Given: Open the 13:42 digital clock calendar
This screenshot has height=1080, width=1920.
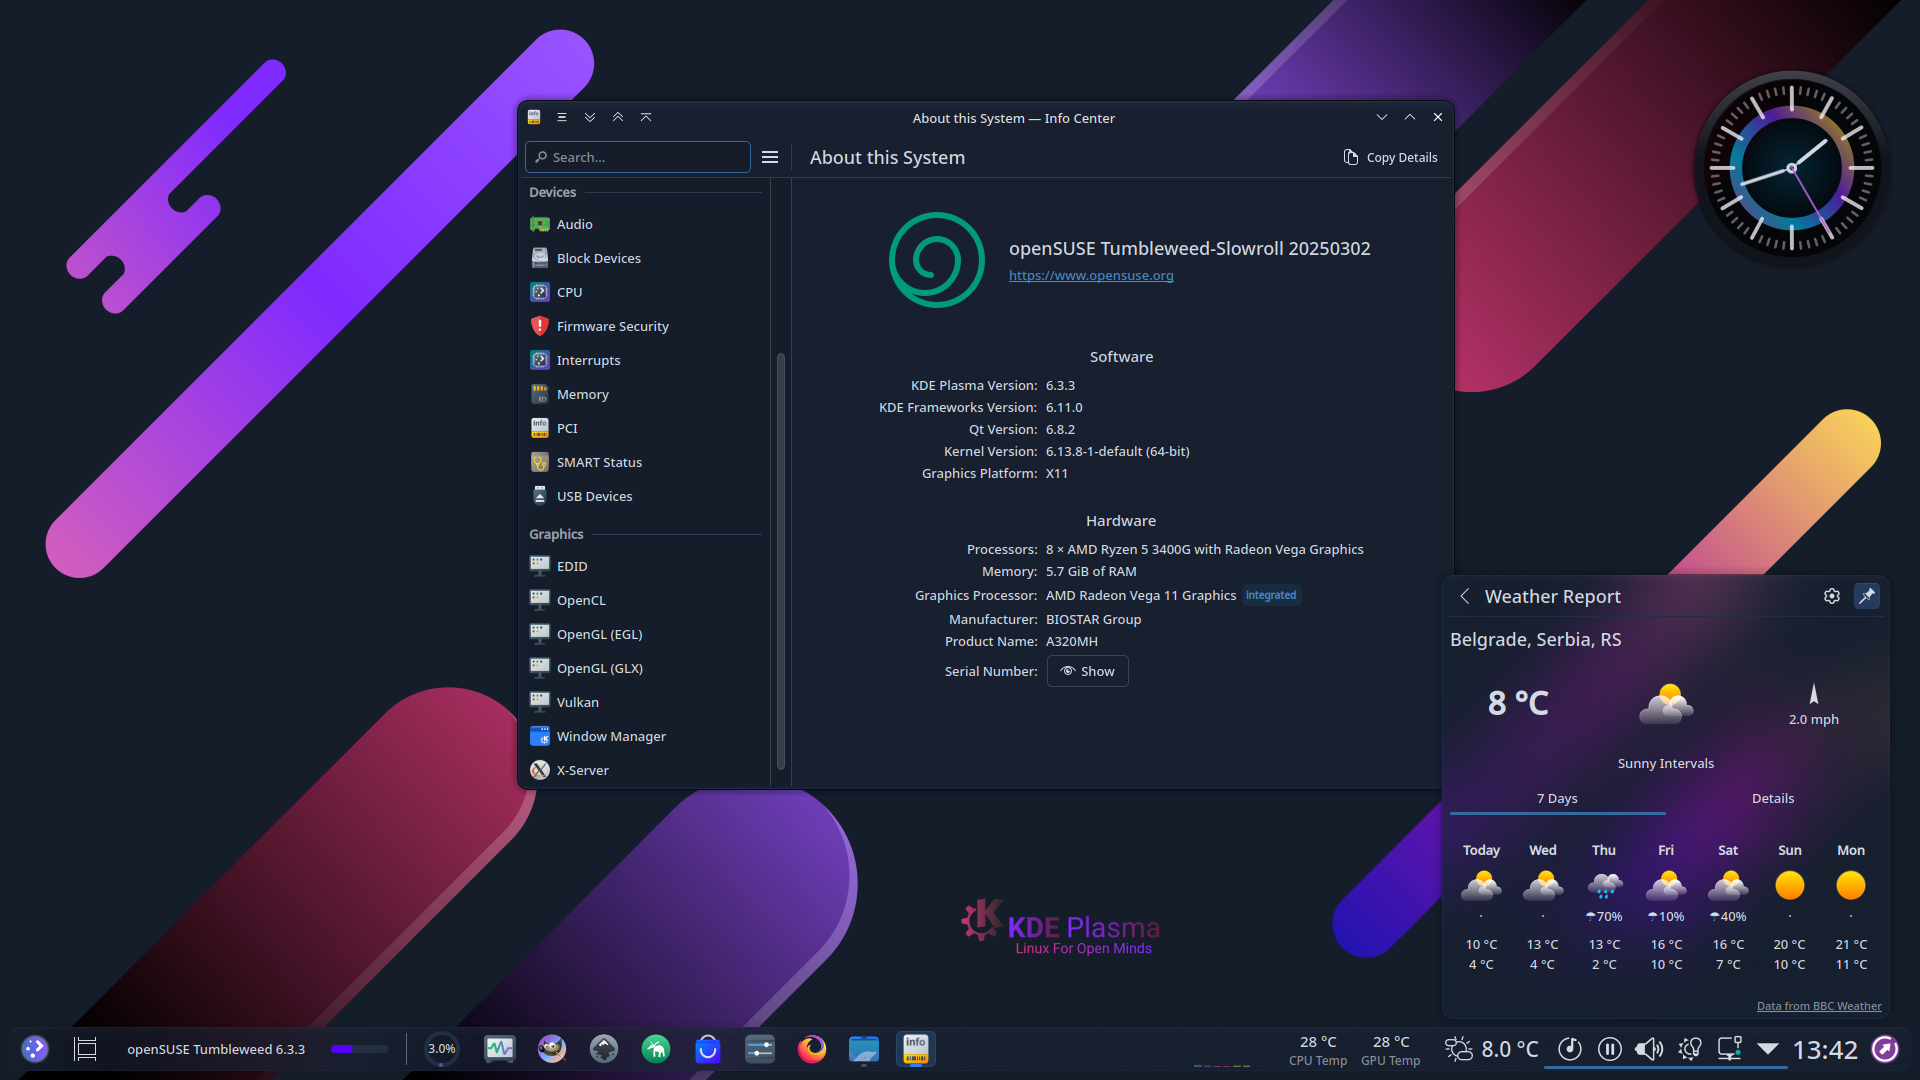Looking at the screenshot, I should pyautogui.click(x=1825, y=1049).
